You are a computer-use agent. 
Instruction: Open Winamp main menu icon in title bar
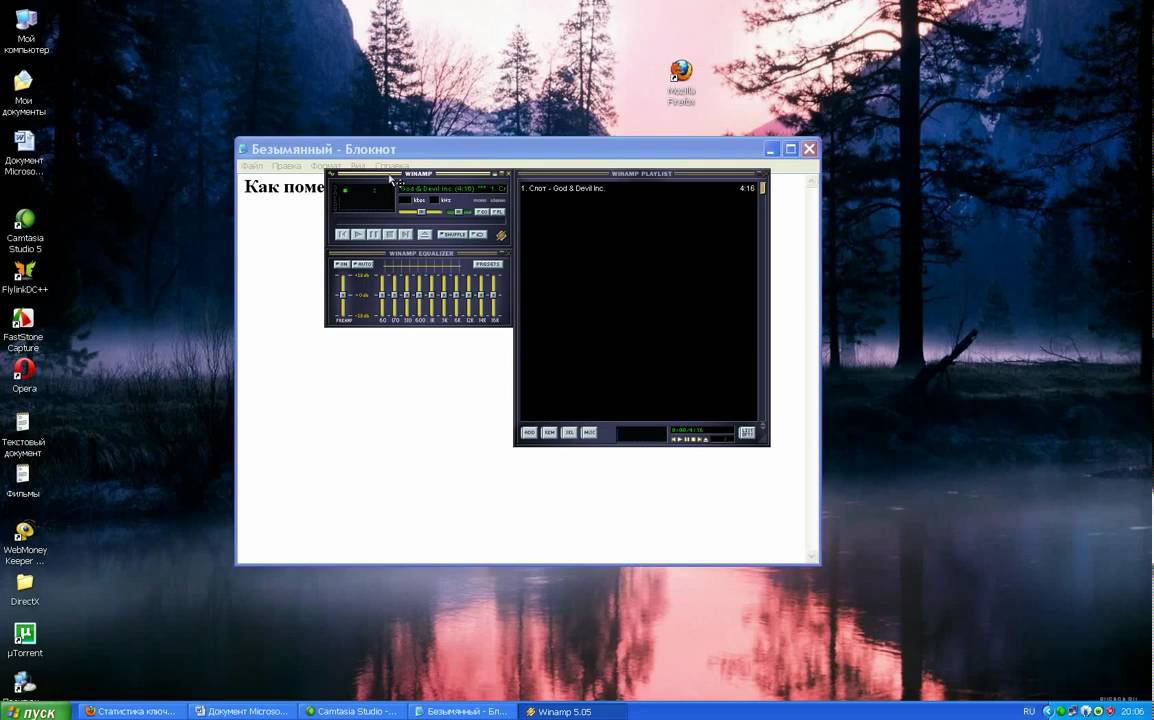click(x=331, y=173)
